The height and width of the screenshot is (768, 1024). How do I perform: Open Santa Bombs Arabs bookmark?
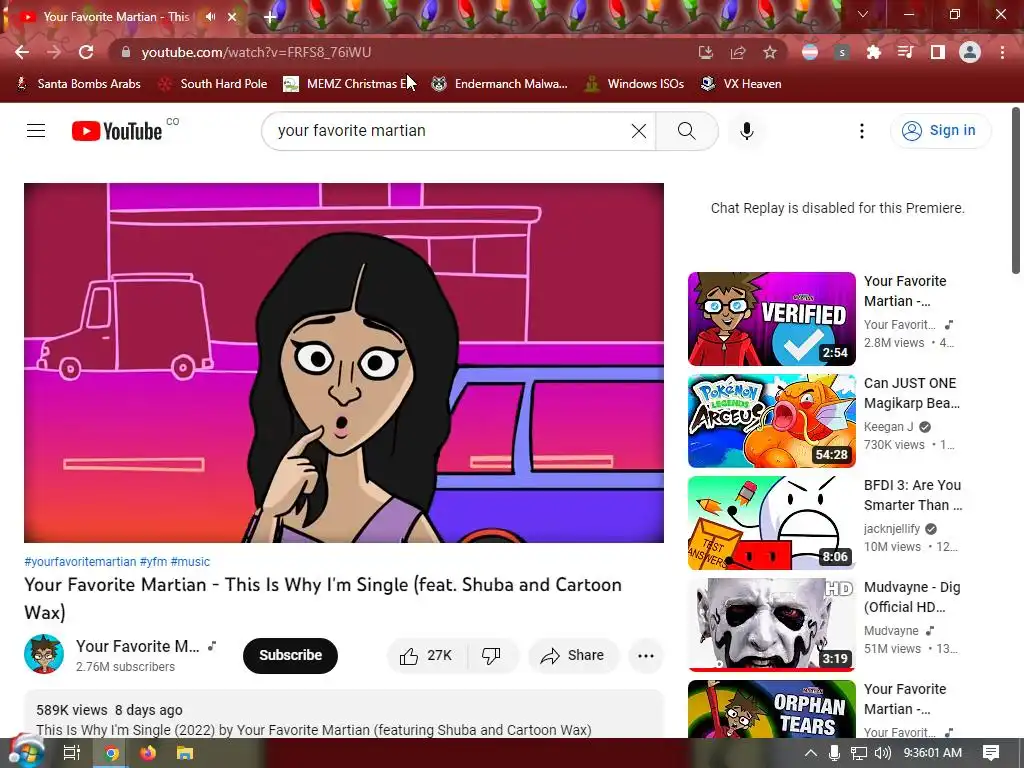78,84
